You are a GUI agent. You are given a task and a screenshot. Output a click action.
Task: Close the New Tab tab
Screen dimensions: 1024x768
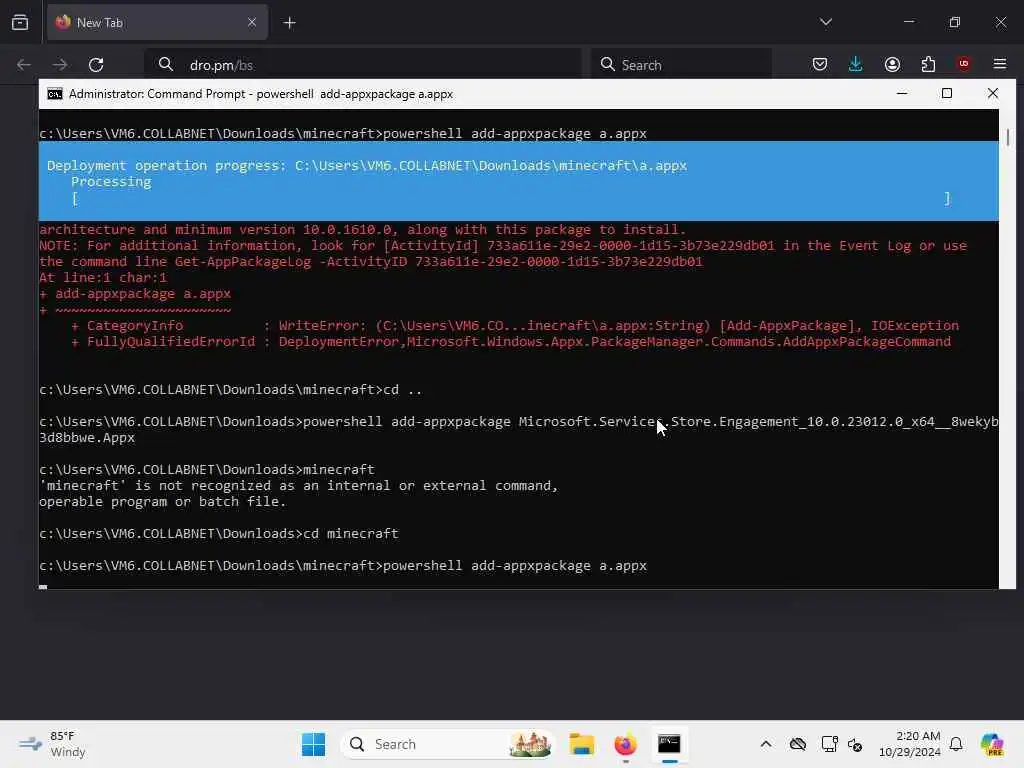pyautogui.click(x=252, y=22)
